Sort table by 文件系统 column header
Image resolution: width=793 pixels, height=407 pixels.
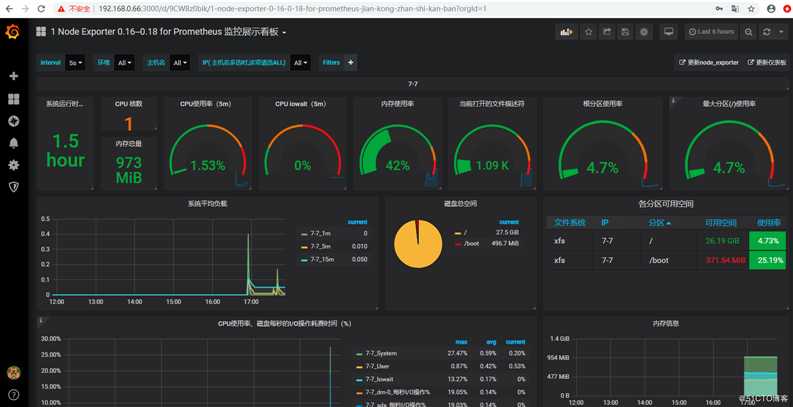pos(569,222)
